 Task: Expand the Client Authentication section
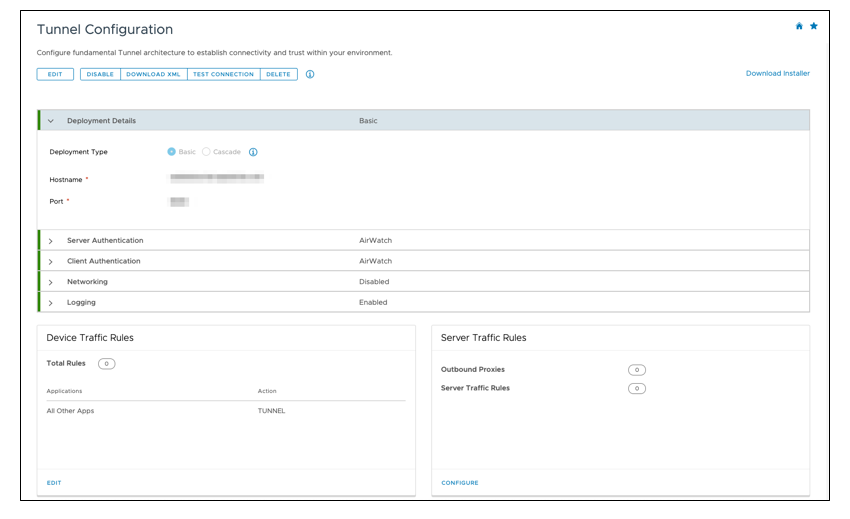(51, 262)
